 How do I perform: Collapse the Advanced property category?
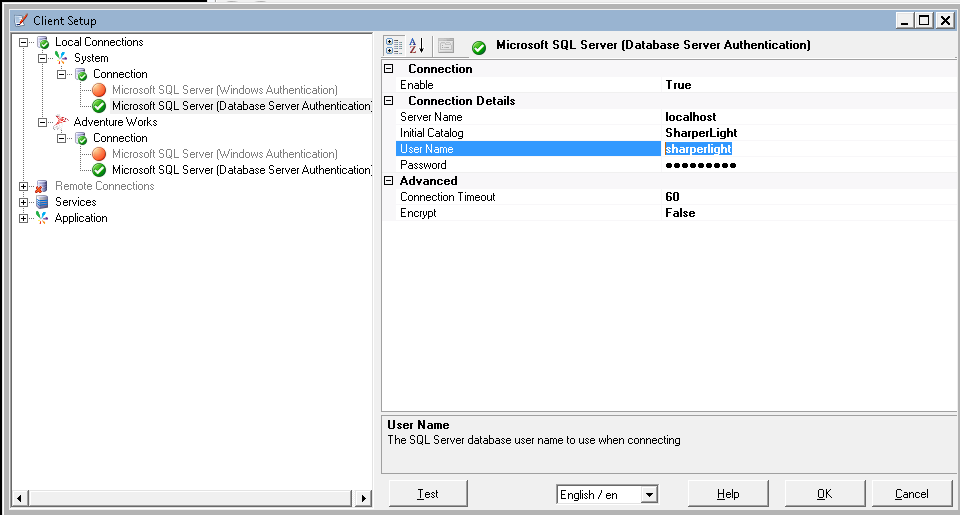click(389, 181)
